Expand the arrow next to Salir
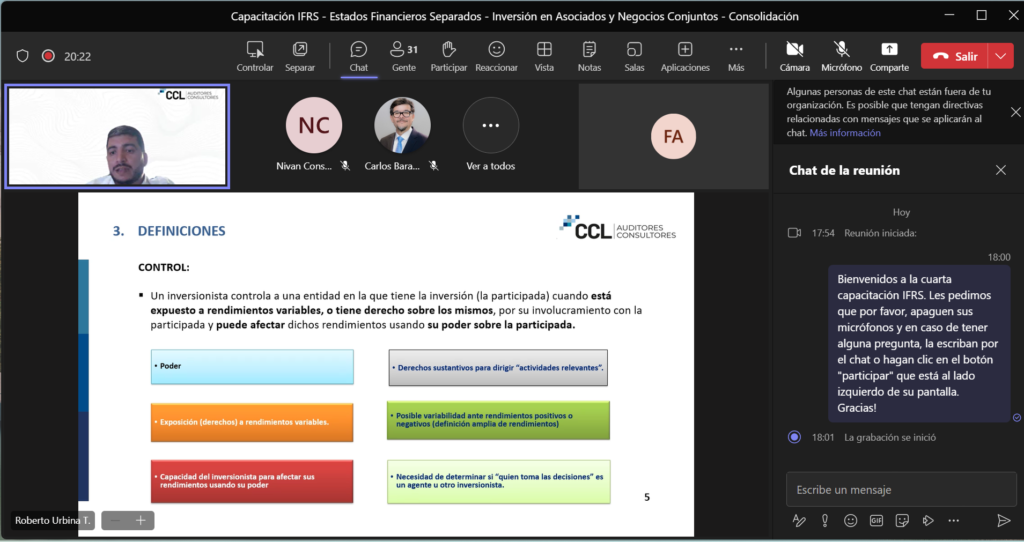Image resolution: width=1024 pixels, height=542 pixels. (x=1001, y=56)
